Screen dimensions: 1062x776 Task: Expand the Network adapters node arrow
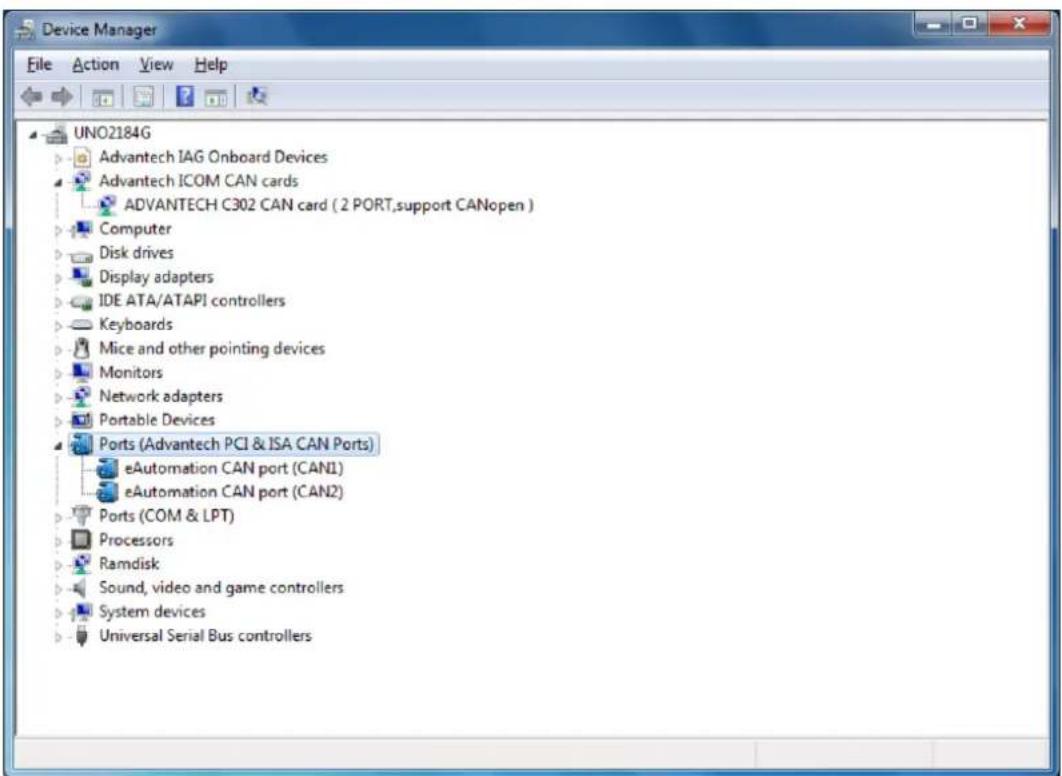click(x=58, y=397)
